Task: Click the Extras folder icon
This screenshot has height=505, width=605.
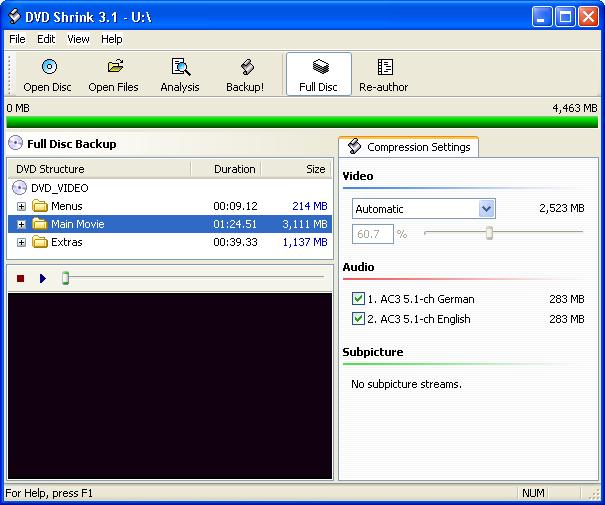Action: click(x=40, y=242)
